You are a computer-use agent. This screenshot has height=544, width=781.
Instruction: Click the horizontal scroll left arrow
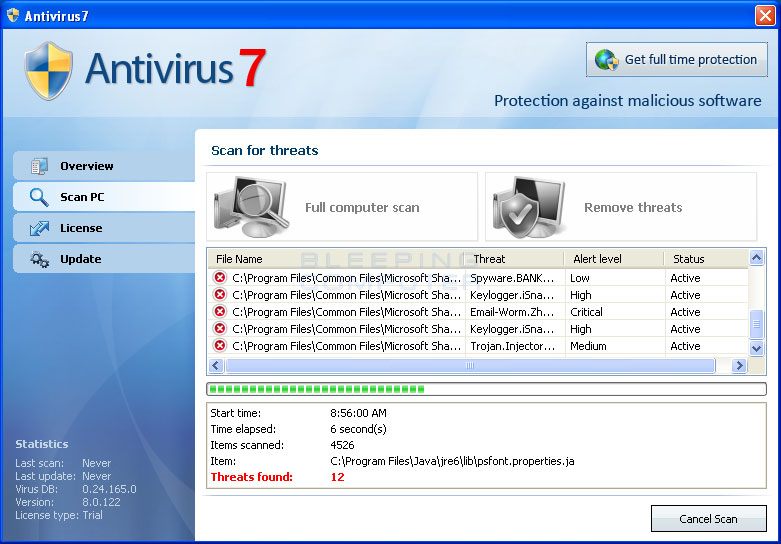(216, 365)
